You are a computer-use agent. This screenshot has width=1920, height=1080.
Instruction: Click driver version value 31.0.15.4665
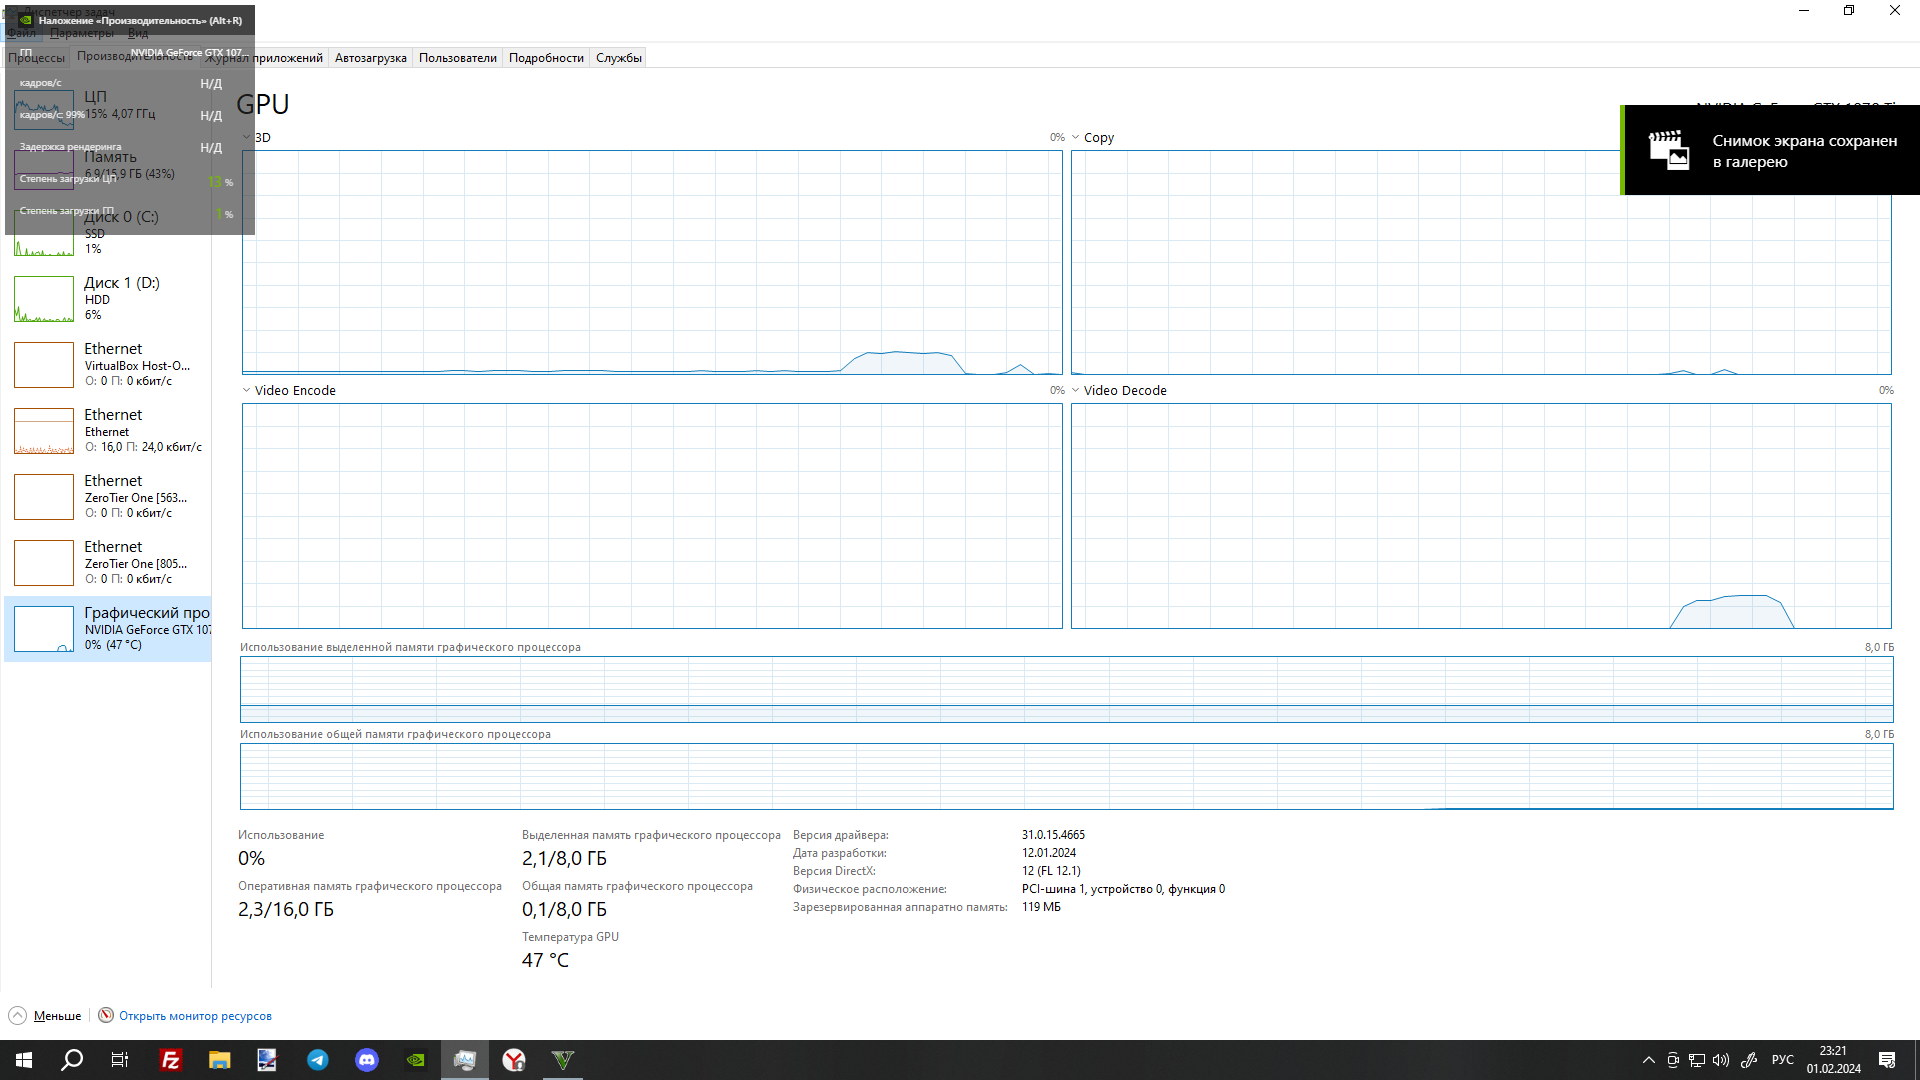[1053, 835]
